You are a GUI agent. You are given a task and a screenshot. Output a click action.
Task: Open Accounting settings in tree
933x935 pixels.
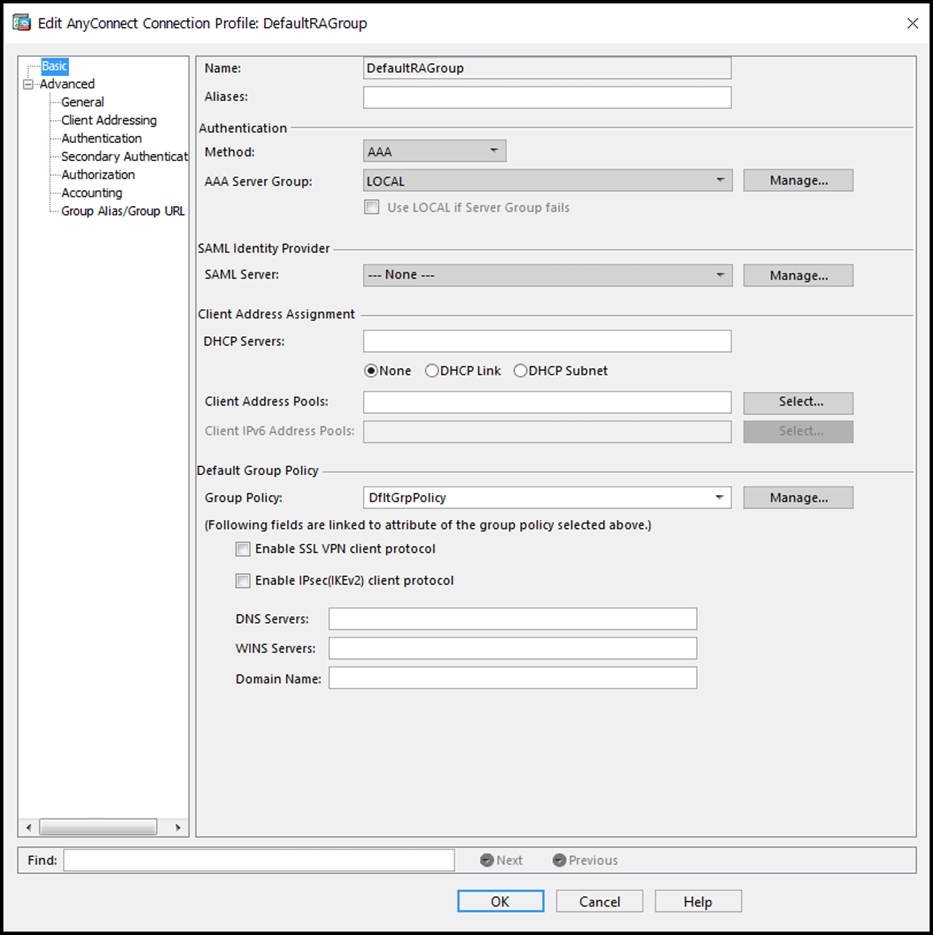point(91,193)
